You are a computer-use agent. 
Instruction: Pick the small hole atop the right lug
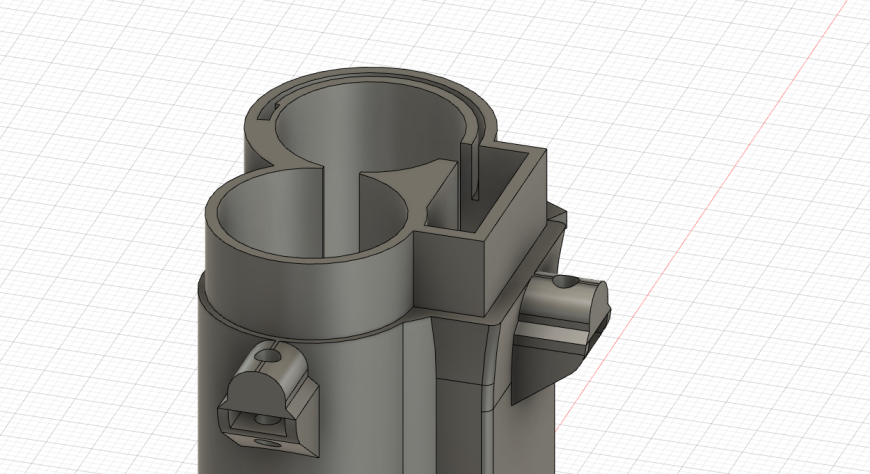coord(566,283)
